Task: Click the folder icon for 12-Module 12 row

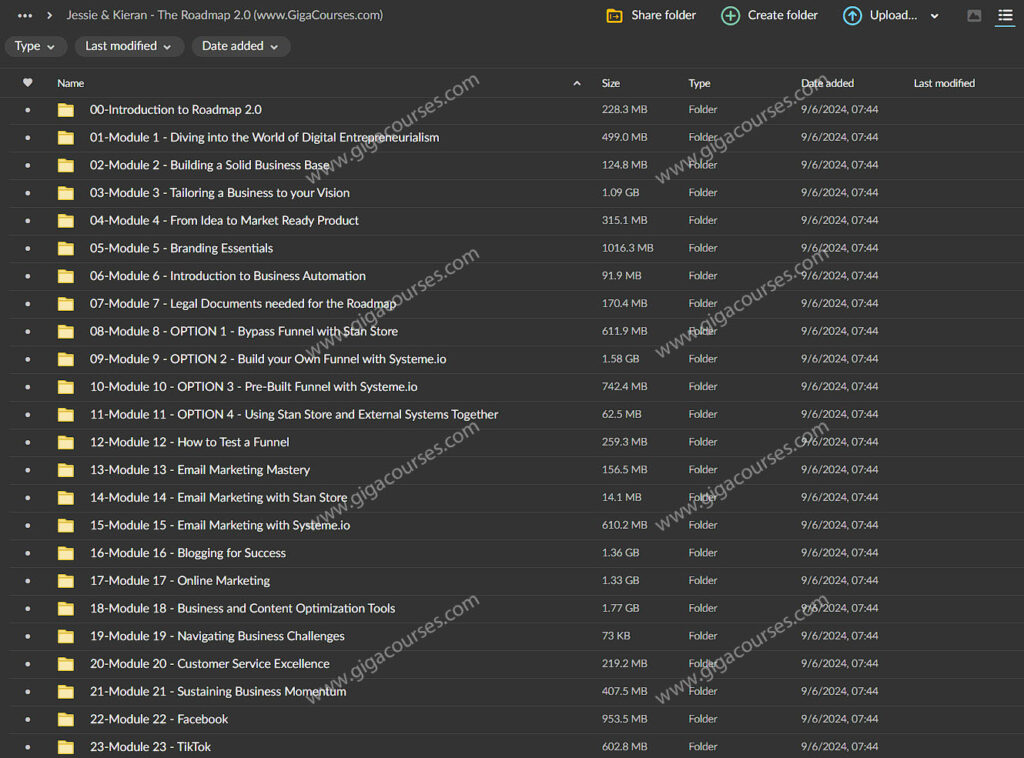Action: 66,442
